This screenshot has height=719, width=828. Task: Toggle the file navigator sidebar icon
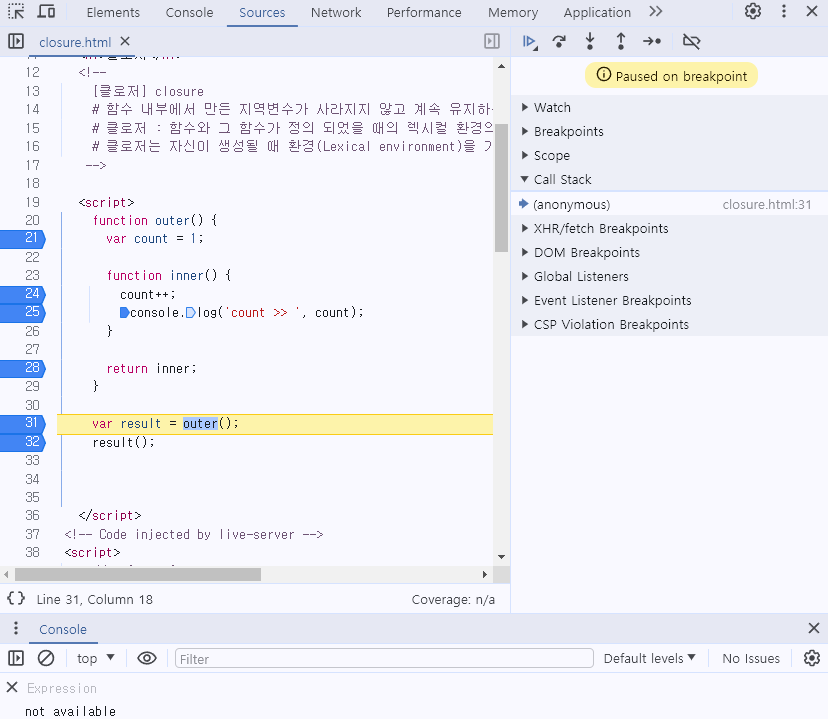[16, 41]
